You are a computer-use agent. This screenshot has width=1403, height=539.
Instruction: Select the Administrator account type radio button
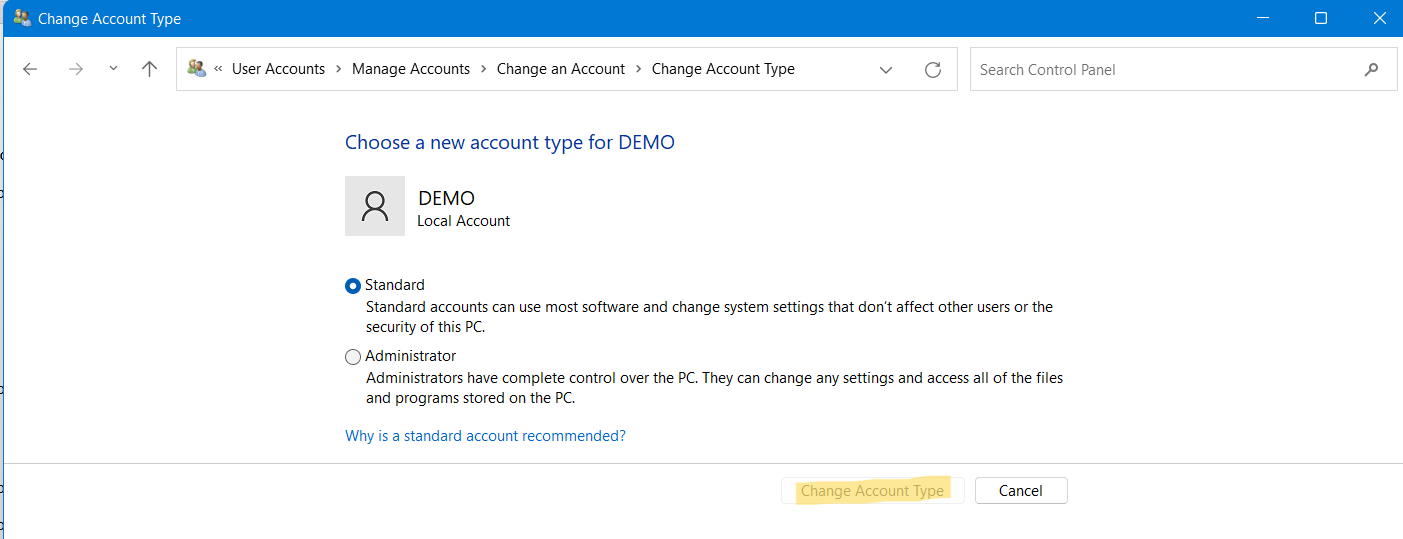353,357
